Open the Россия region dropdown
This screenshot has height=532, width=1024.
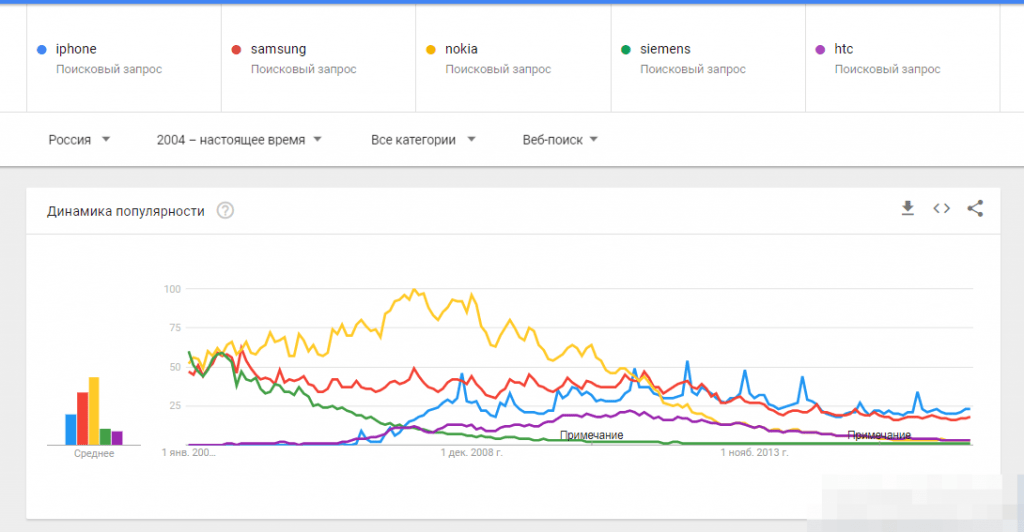click(79, 140)
